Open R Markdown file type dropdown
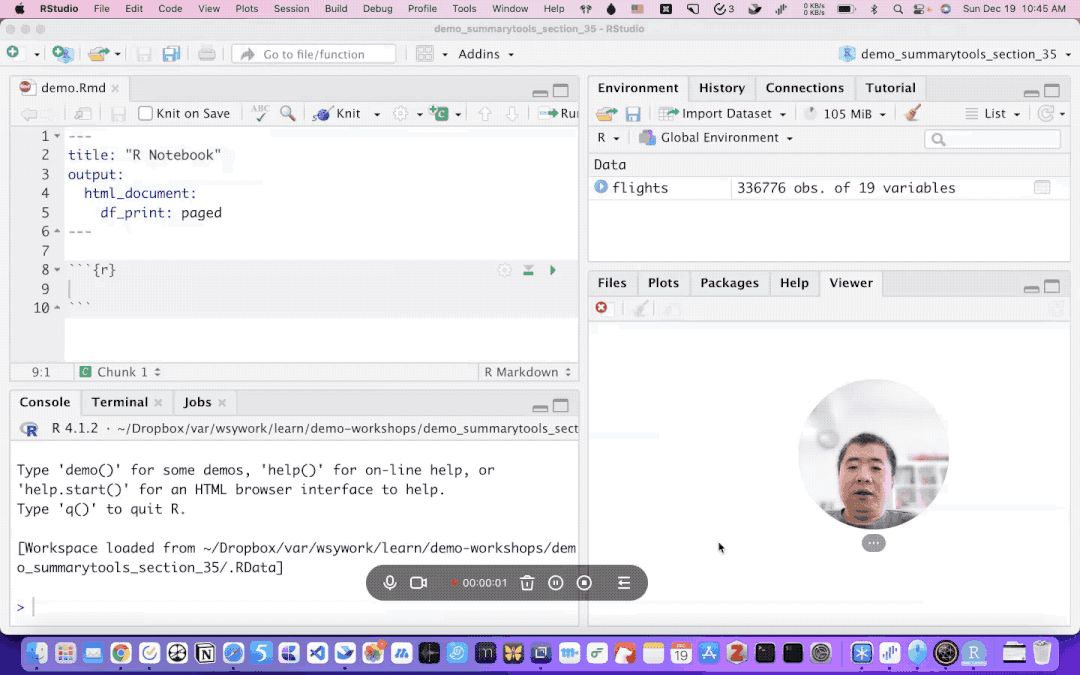 528,372
